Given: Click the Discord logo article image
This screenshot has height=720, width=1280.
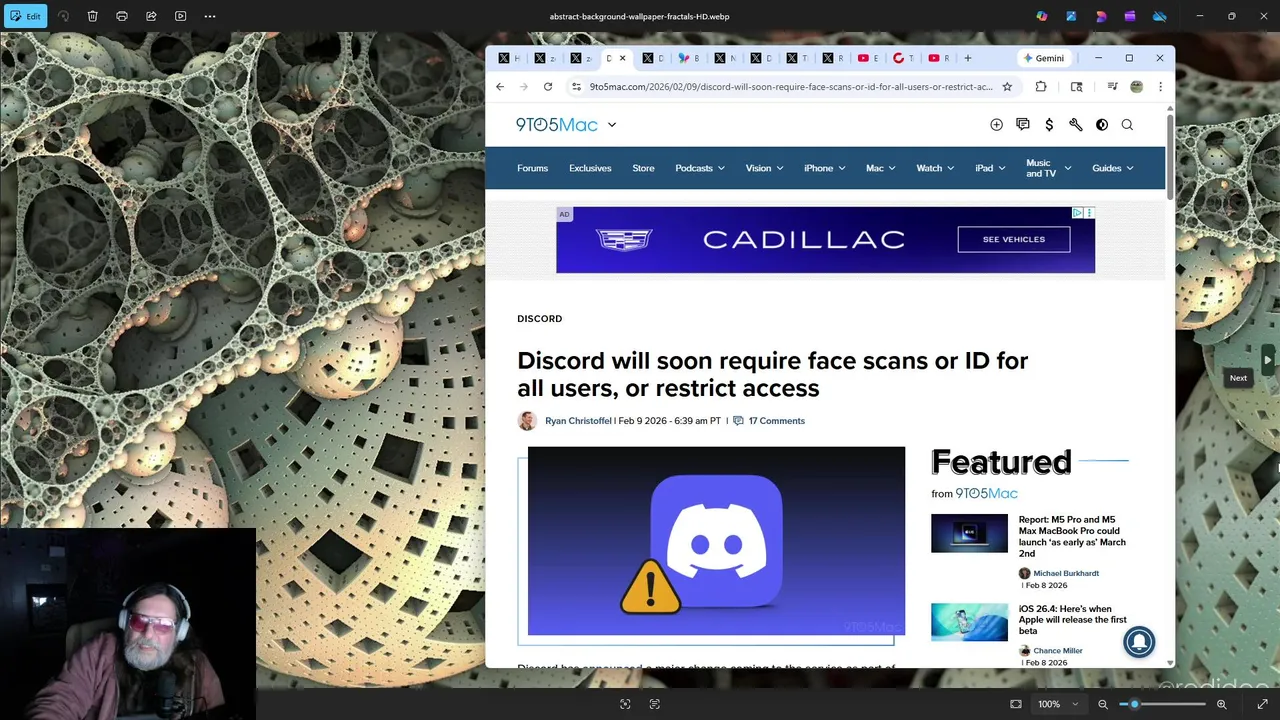Looking at the screenshot, I should tap(716, 541).
